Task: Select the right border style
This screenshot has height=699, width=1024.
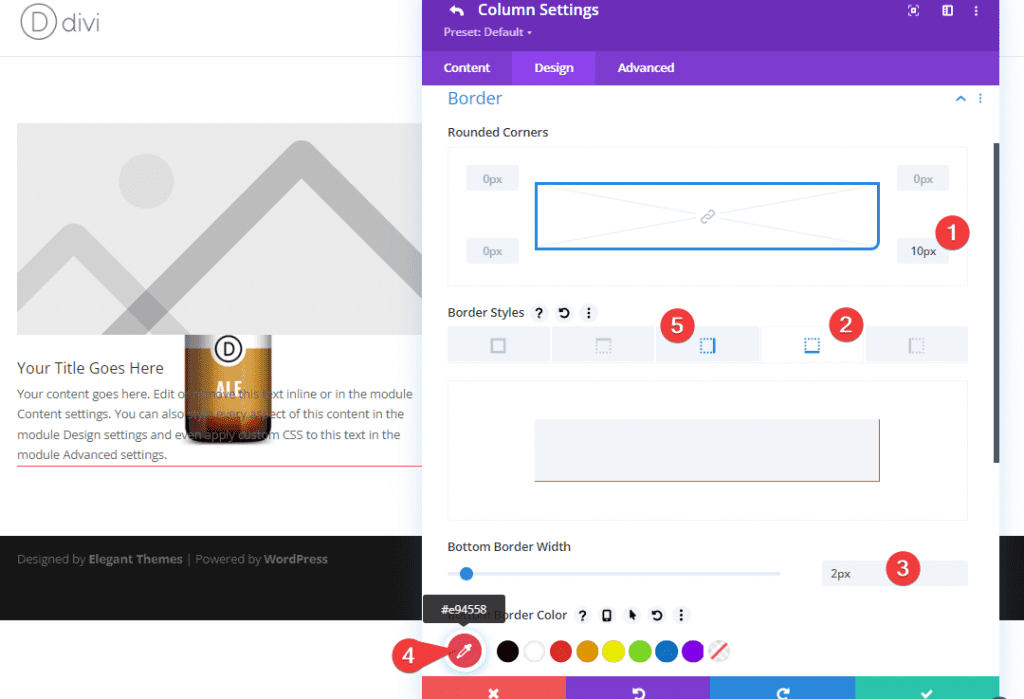Action: [707, 345]
